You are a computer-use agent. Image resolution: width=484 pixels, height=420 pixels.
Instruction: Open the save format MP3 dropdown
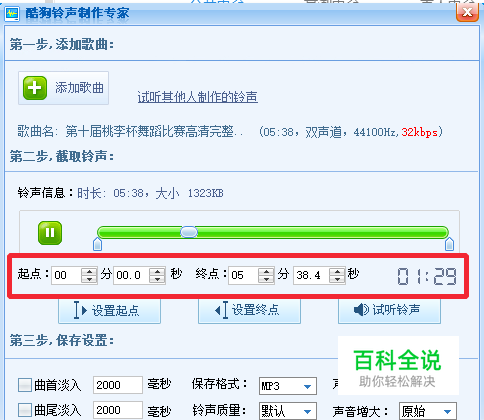coord(288,386)
